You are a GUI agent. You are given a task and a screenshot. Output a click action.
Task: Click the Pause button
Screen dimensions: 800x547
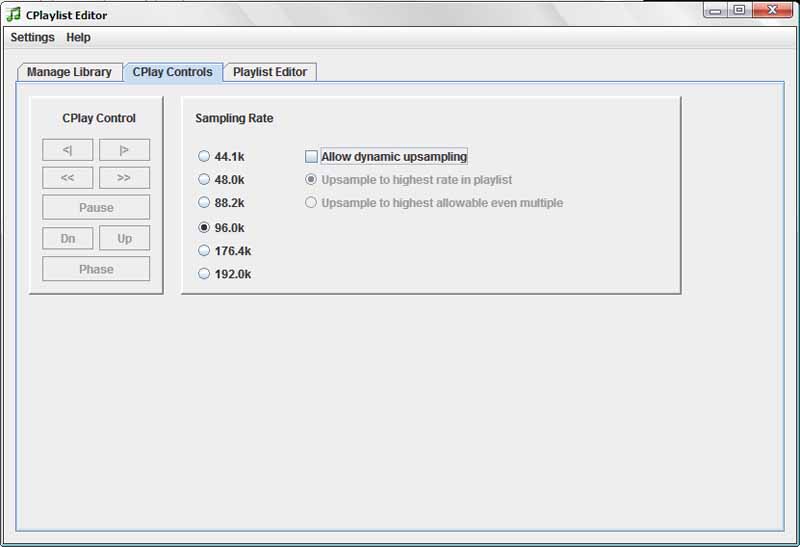pos(96,207)
